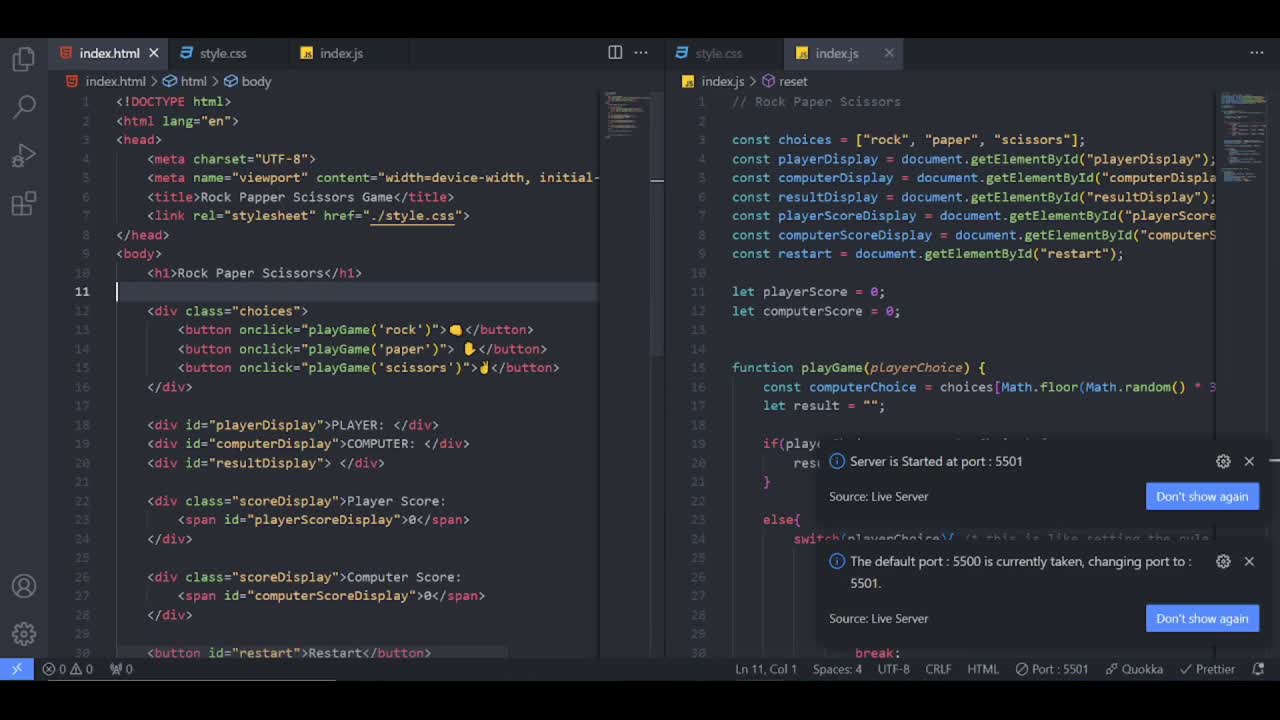Screen dimensions: 1280x720
Task: Switch to style.css tab in left editor
Action: pos(222,53)
